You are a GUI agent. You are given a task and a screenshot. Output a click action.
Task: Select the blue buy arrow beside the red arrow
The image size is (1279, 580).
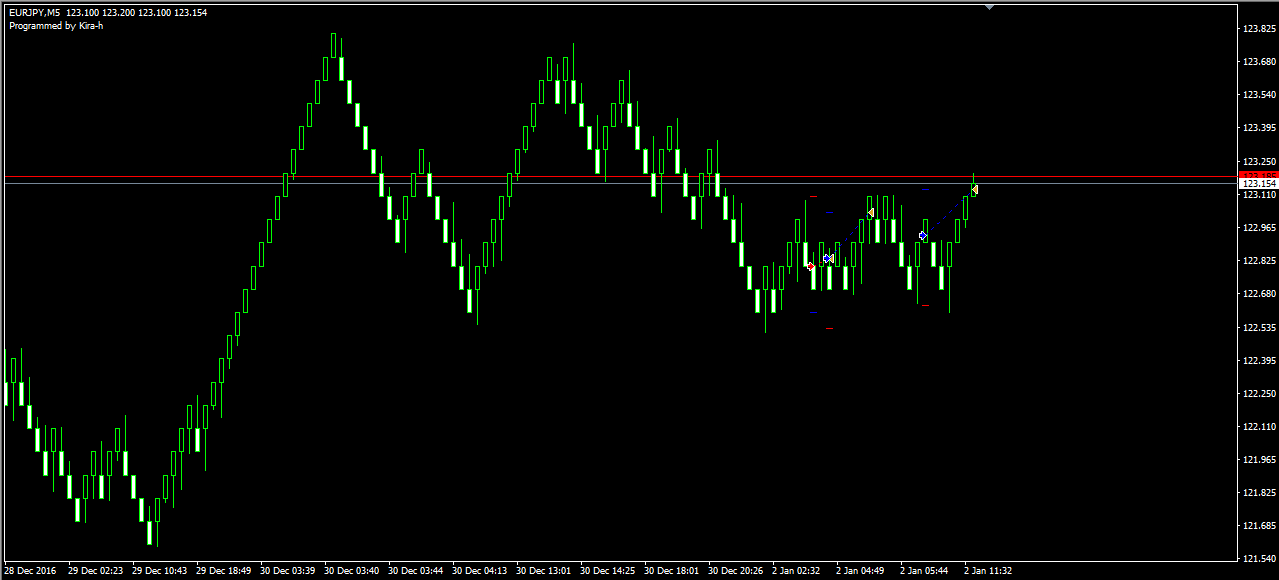pos(827,259)
